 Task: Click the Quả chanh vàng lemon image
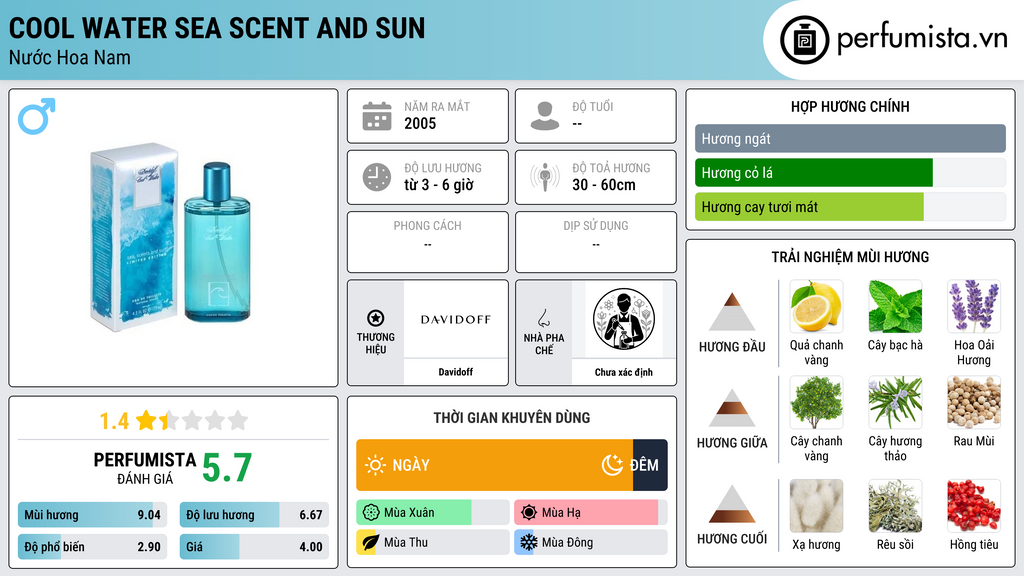click(x=816, y=306)
